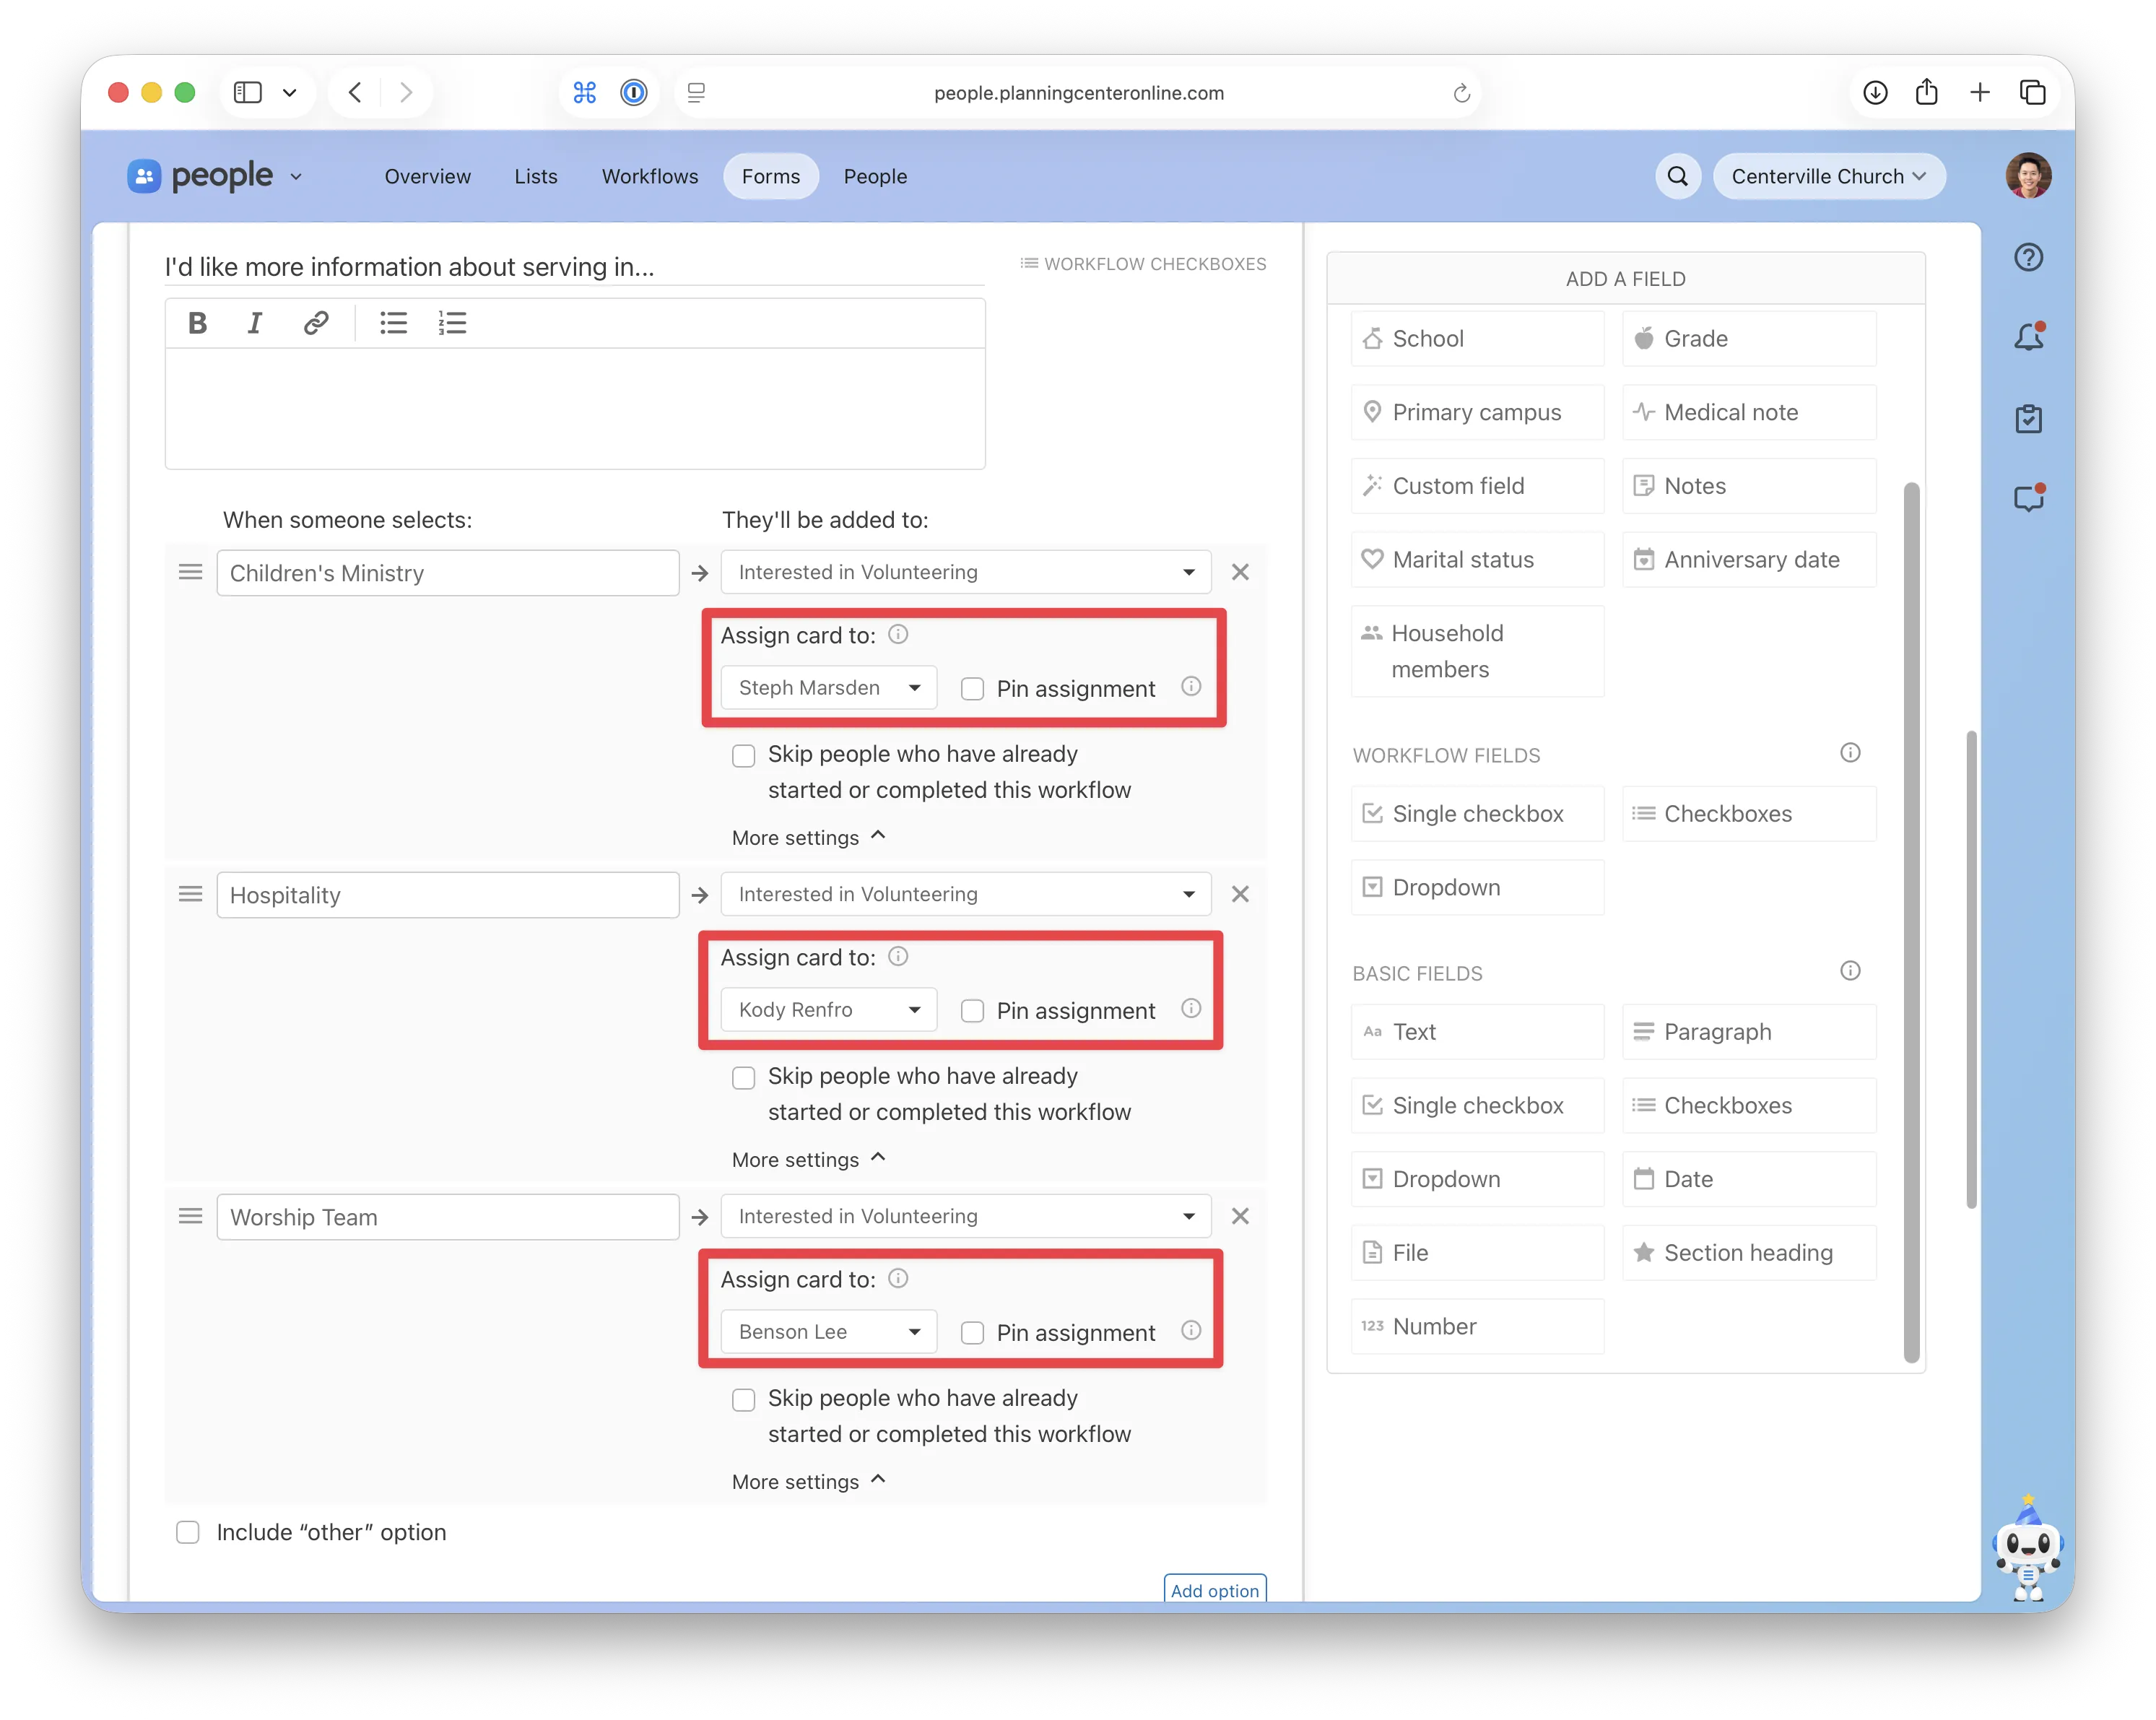Add a Household members field

[x=1477, y=650]
